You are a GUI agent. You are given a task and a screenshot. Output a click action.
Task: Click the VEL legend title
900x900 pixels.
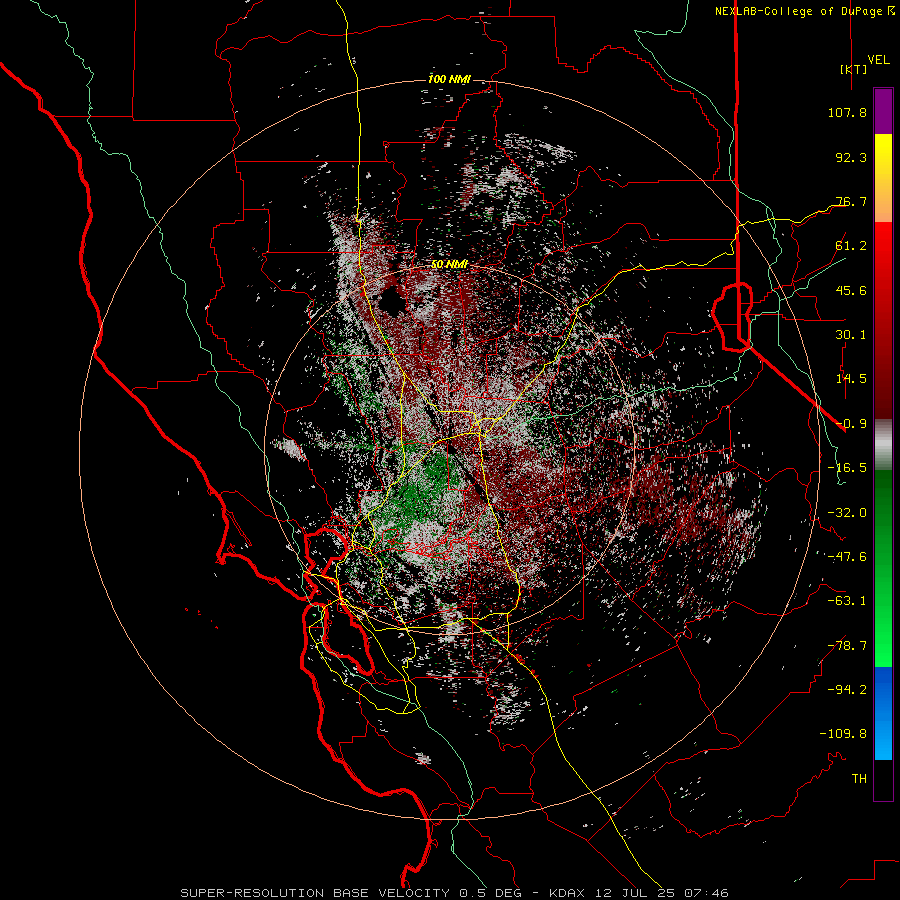878,60
